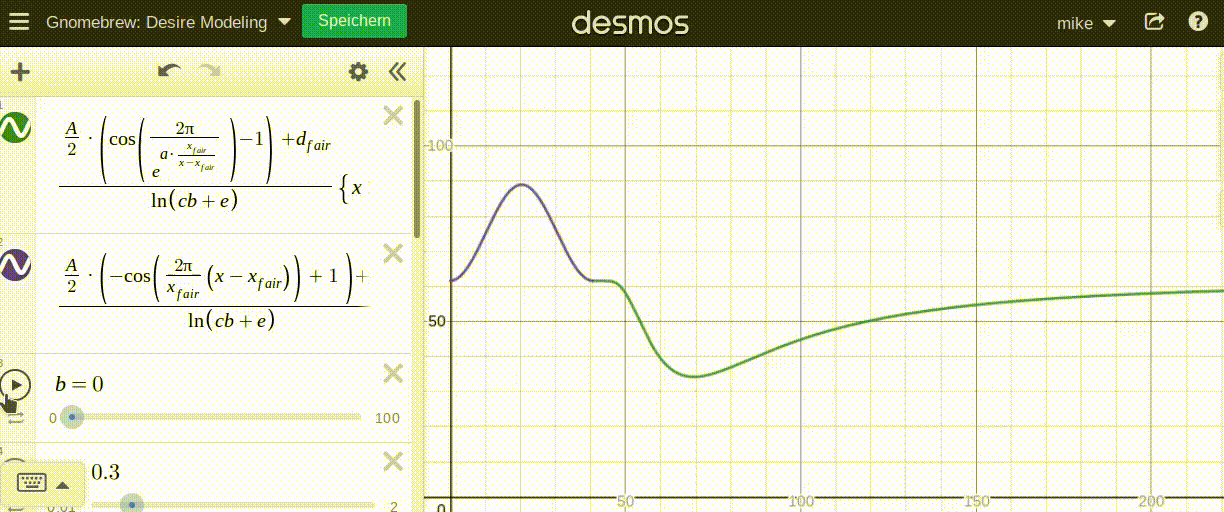Play the b slider animation

point(15,384)
